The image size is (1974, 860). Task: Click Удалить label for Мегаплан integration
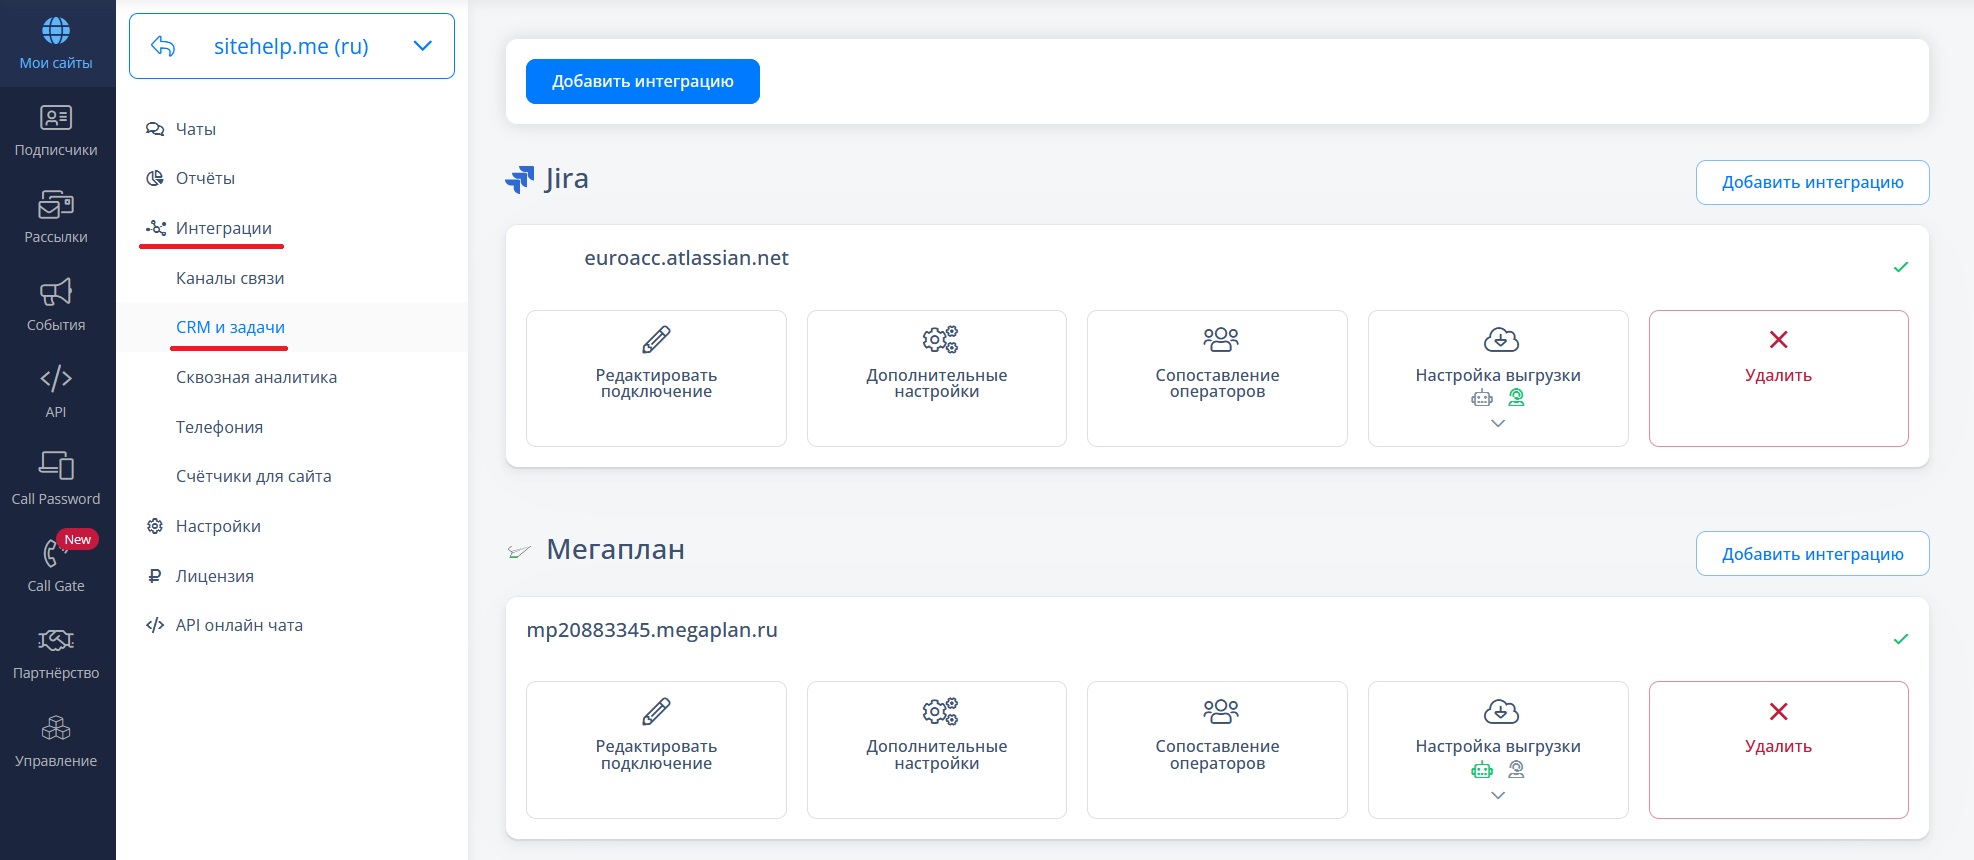coord(1778,747)
